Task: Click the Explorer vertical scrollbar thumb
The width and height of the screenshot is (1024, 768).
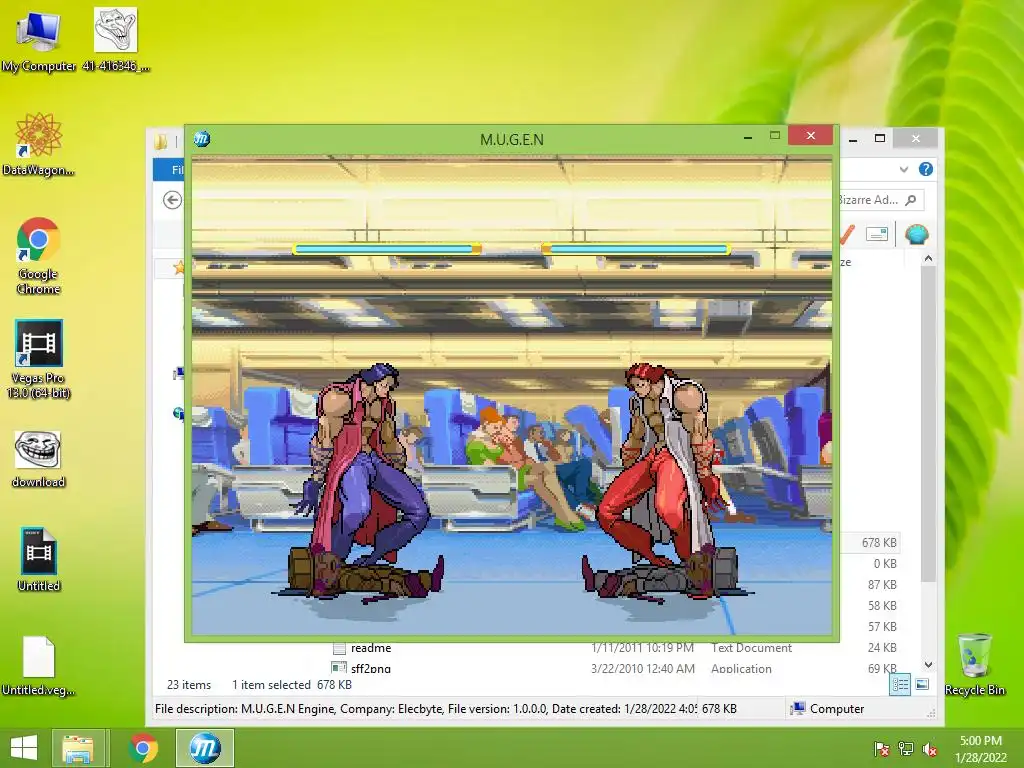Action: click(x=928, y=423)
